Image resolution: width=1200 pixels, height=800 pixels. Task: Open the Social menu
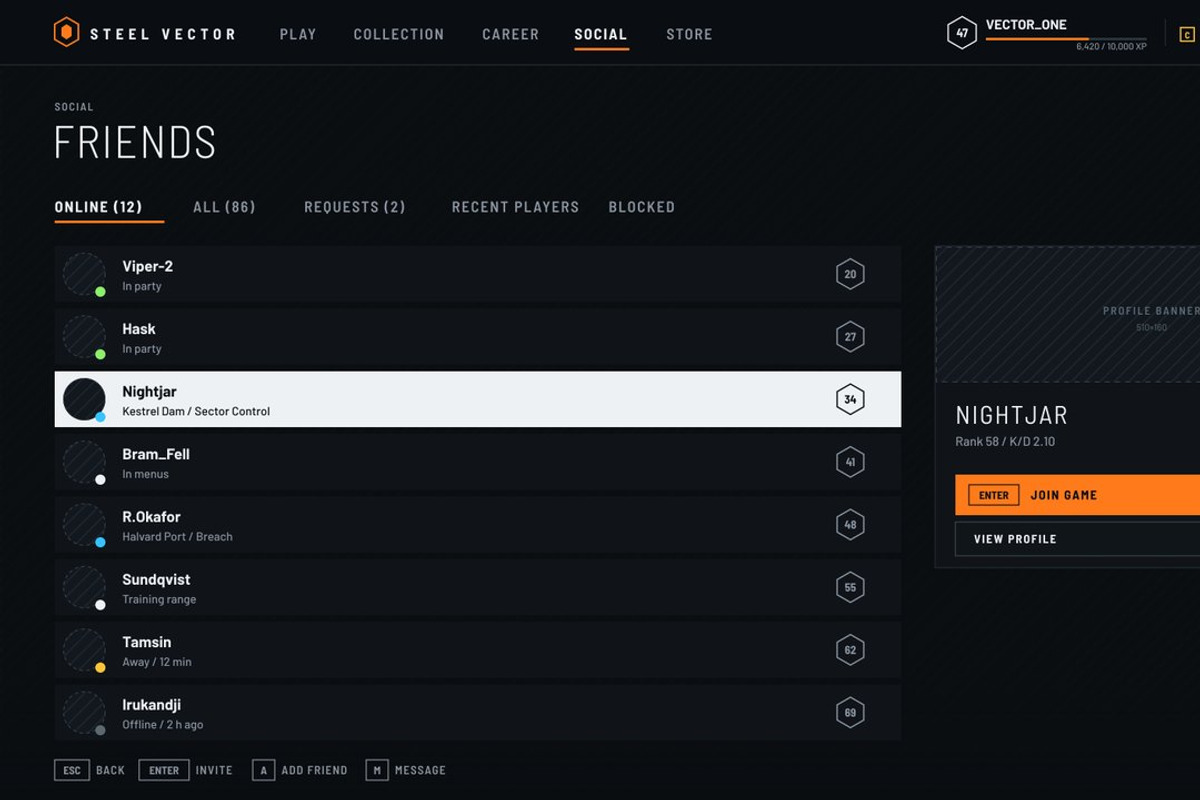[x=601, y=34]
